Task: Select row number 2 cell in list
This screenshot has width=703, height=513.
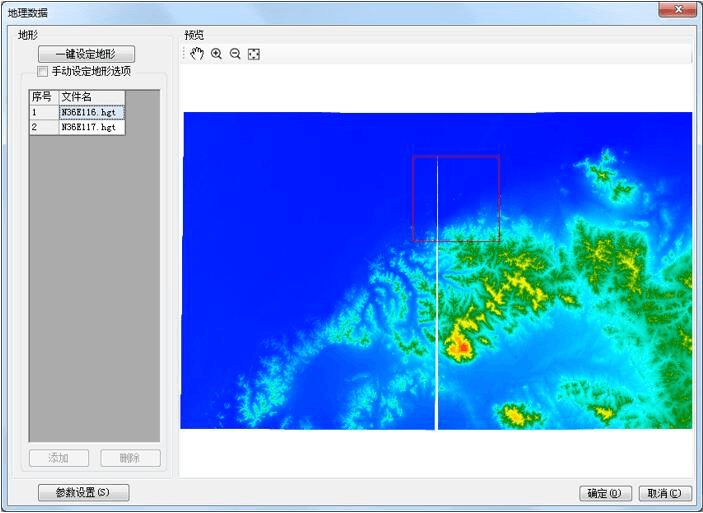Action: tap(43, 128)
